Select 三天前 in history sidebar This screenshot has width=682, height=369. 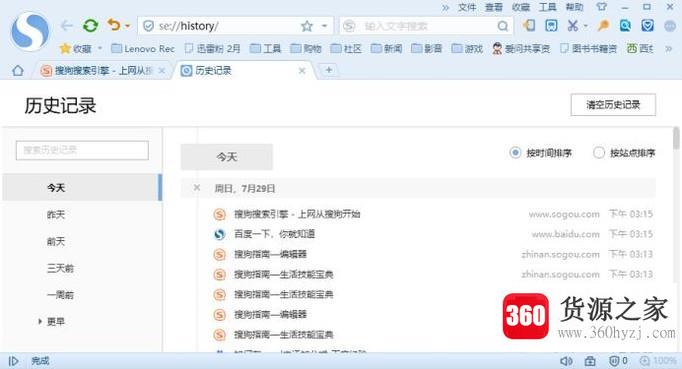pos(82,268)
